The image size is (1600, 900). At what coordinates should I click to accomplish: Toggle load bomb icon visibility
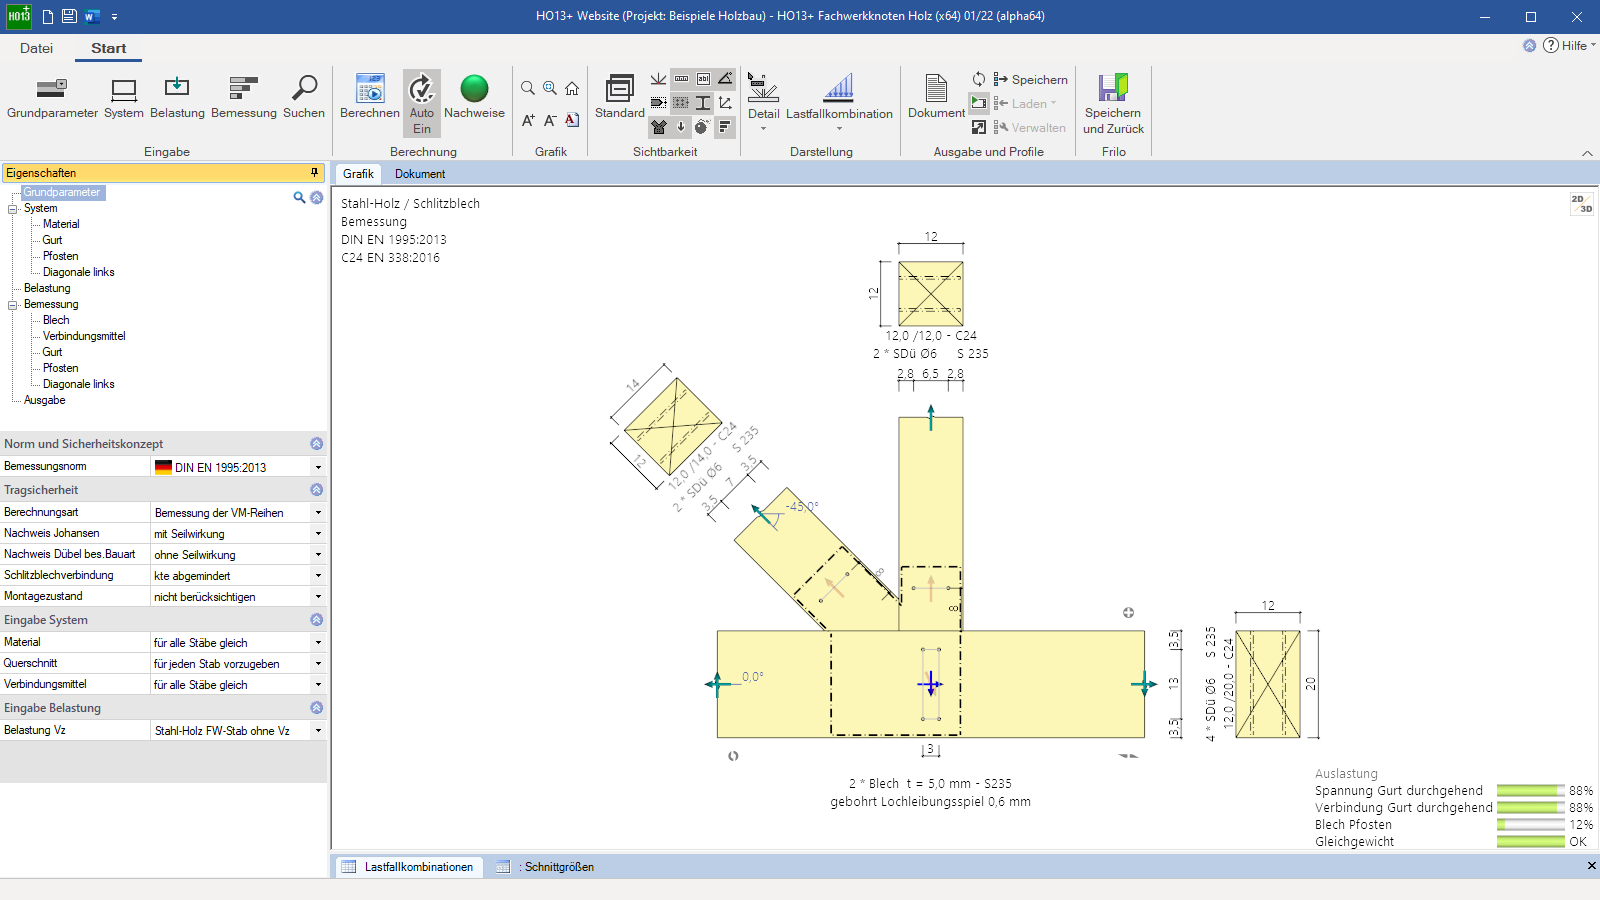click(703, 127)
